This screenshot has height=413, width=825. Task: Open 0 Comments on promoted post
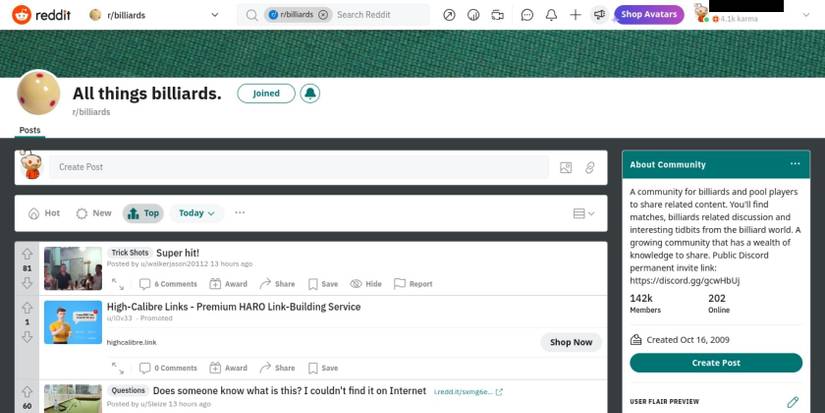[x=168, y=368]
